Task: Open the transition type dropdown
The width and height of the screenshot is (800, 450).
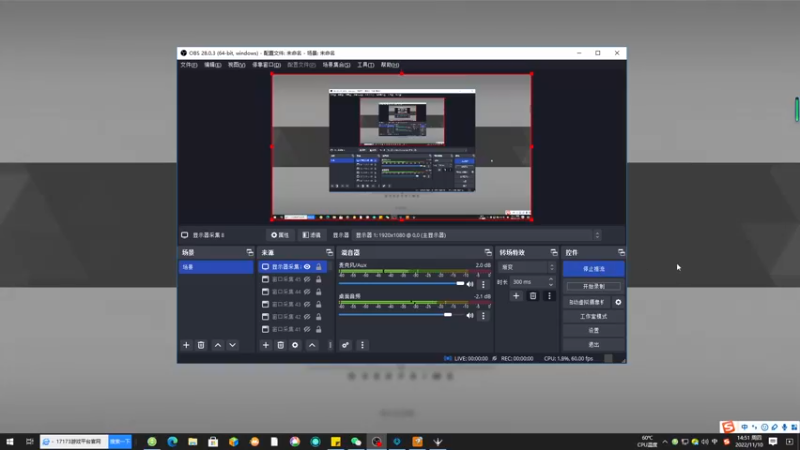Action: pyautogui.click(x=527, y=267)
